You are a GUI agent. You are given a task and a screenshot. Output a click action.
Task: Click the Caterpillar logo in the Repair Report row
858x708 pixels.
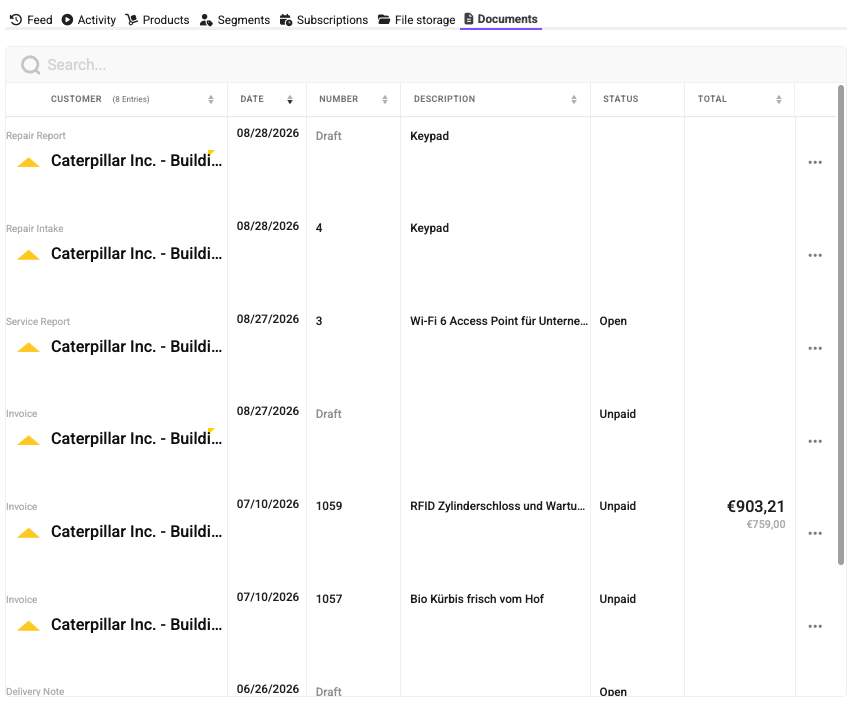[x=28, y=162]
